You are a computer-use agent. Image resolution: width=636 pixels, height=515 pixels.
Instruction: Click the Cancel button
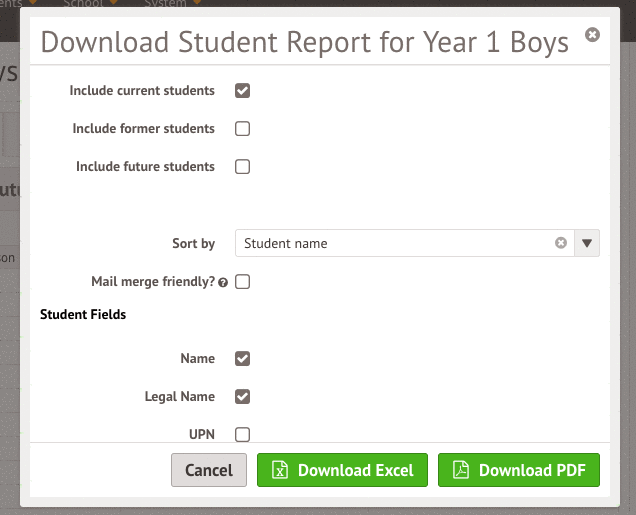click(x=209, y=470)
